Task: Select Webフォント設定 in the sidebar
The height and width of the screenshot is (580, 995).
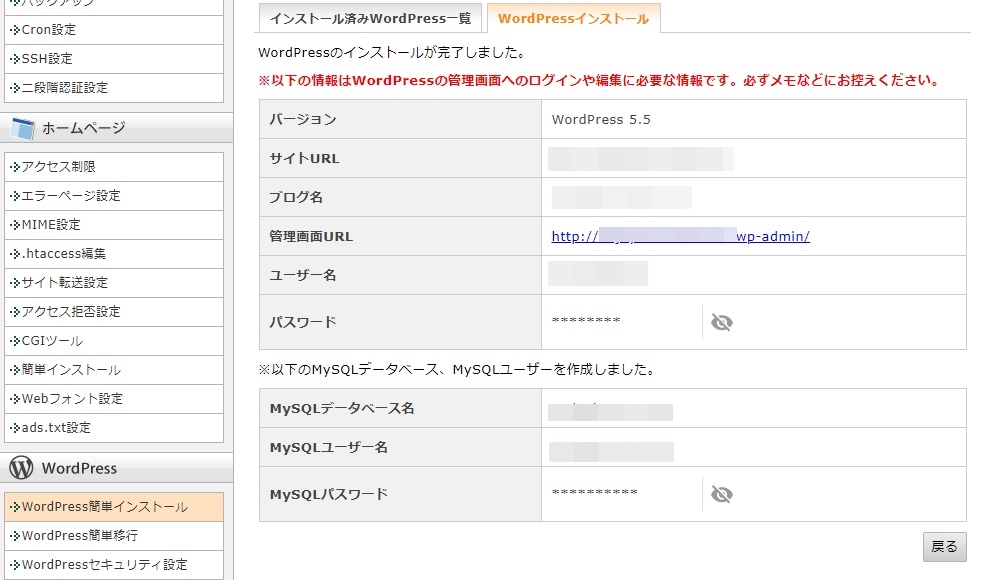Action: [71, 399]
